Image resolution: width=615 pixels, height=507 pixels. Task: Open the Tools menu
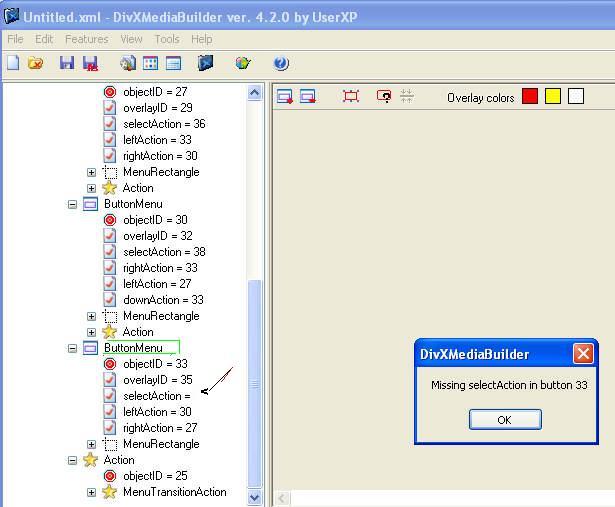tap(167, 39)
